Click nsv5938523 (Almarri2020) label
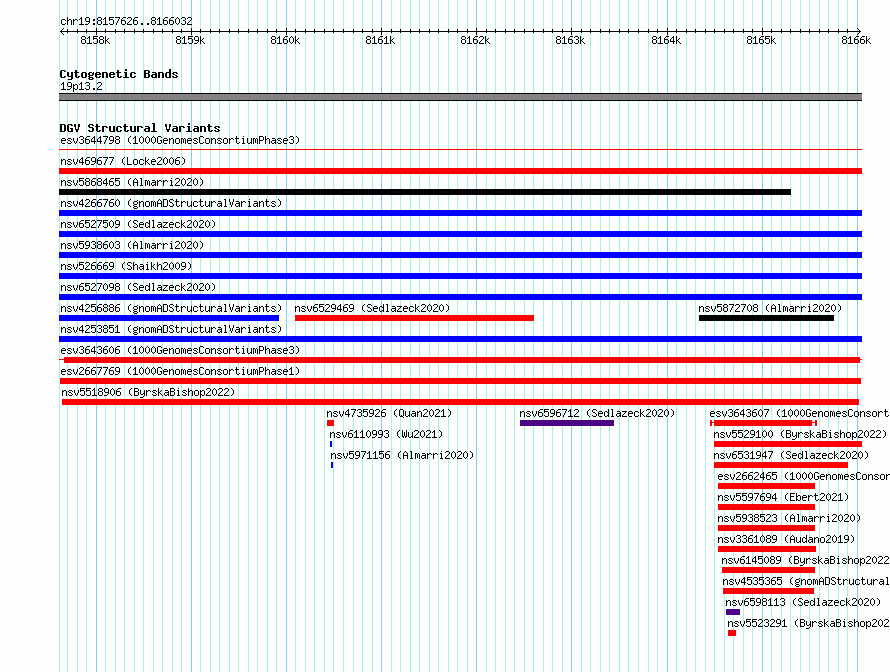 (x=789, y=518)
